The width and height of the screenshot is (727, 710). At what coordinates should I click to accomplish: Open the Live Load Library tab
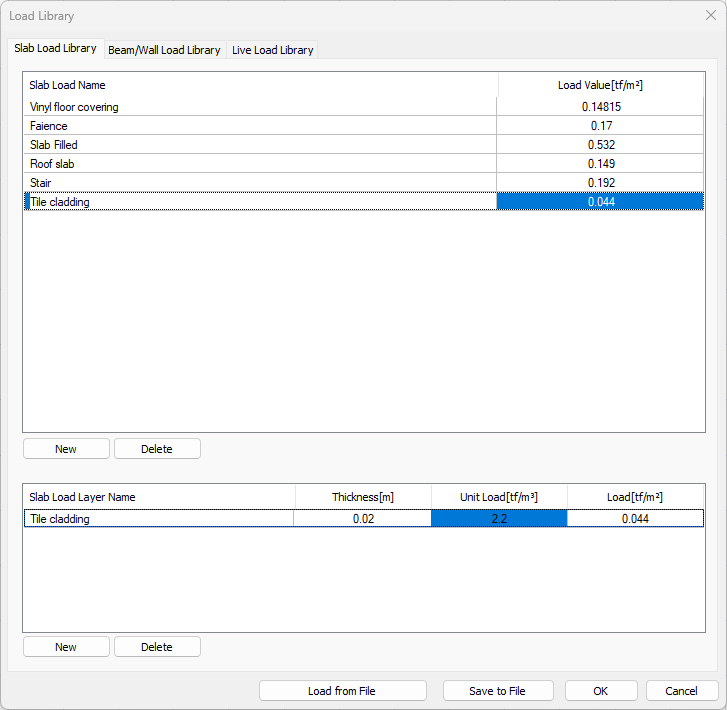pyautogui.click(x=272, y=50)
